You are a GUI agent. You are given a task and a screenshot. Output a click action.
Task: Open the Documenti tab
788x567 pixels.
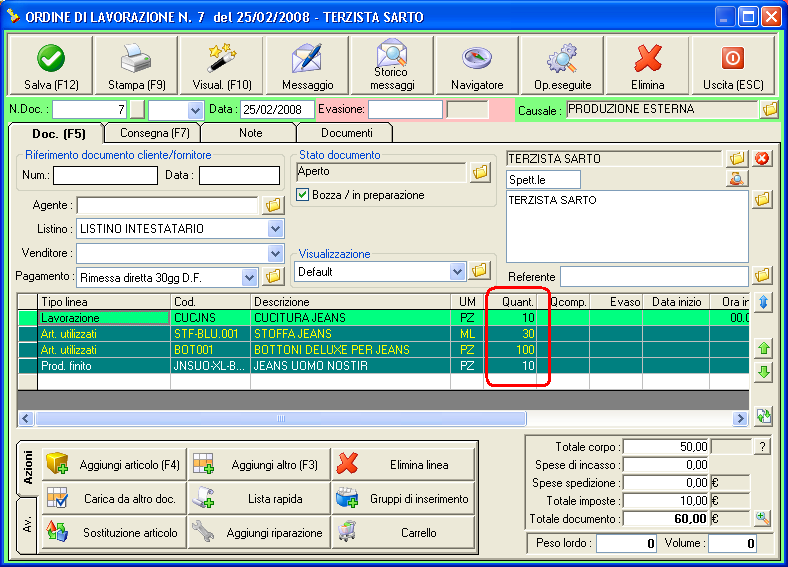tap(347, 132)
